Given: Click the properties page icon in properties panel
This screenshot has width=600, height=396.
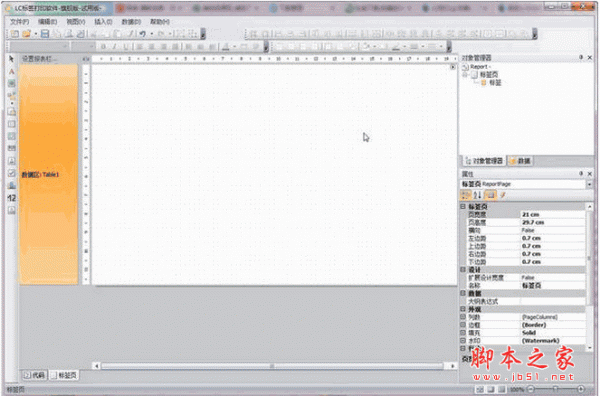Looking at the screenshot, I should click(490, 195).
